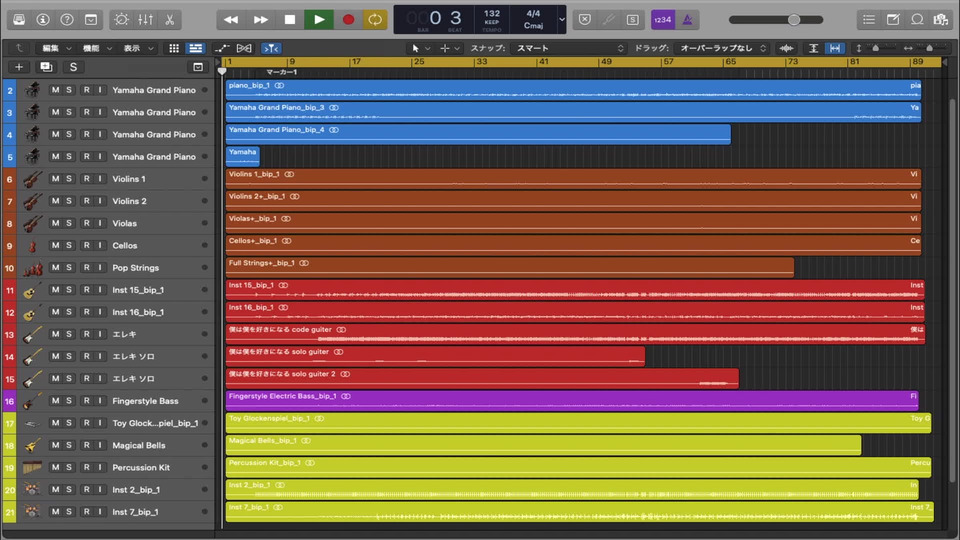Click the Cellos instrument icon
Screen dimensions: 960x540
pyautogui.click(x=32, y=246)
